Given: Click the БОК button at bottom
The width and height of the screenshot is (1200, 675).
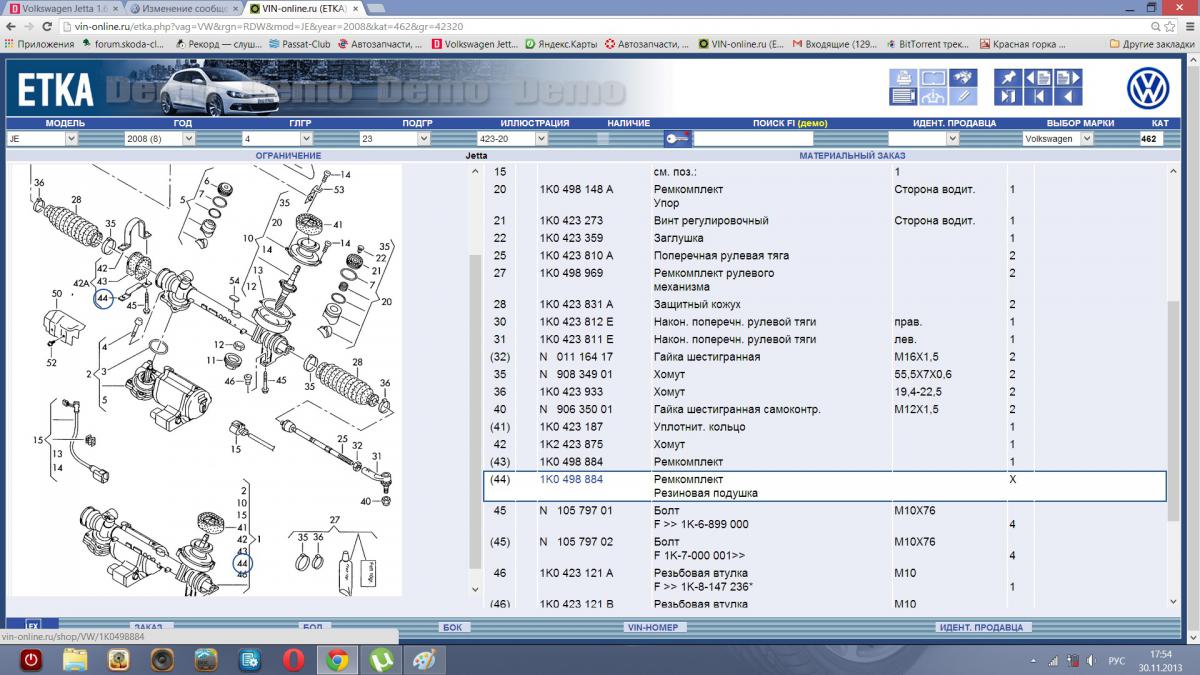Looking at the screenshot, I should (452, 627).
